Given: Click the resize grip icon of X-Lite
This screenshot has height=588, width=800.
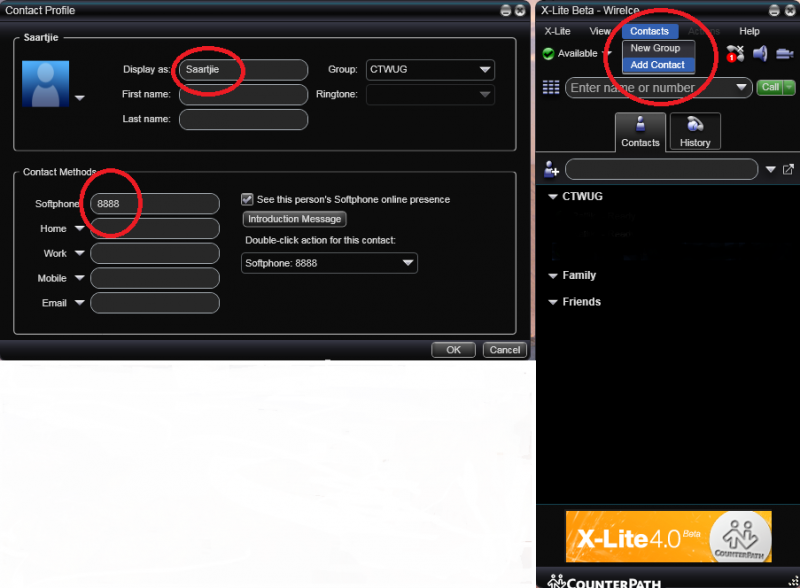Looking at the screenshot, I should point(793,581).
